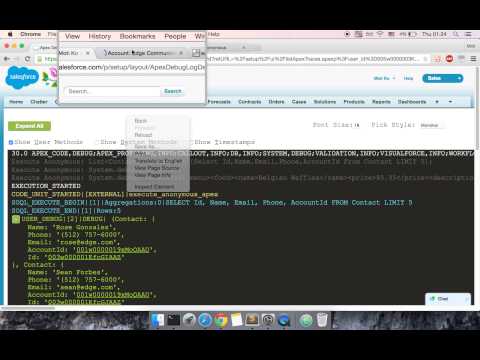Open the Help menu in menu bar
This screenshot has width=480, height=360.
[x=214, y=34]
